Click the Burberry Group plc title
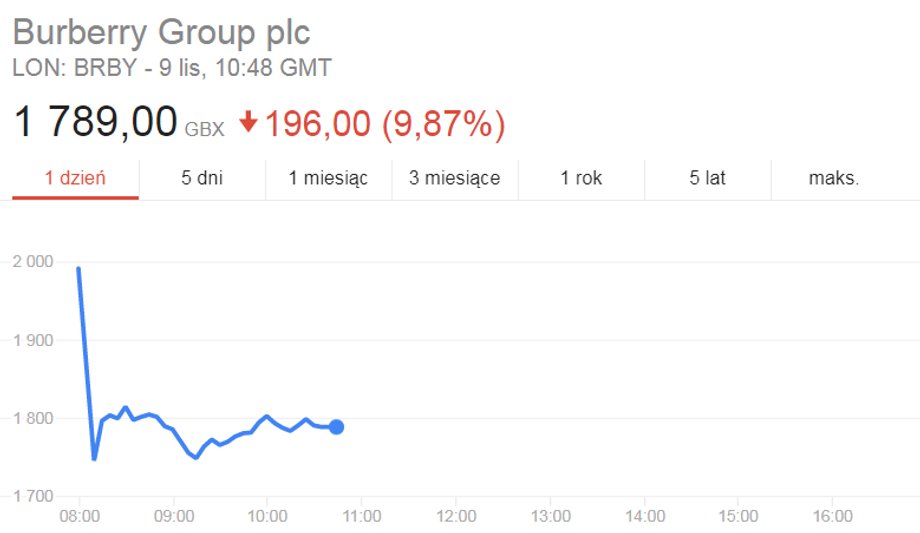 point(161,32)
